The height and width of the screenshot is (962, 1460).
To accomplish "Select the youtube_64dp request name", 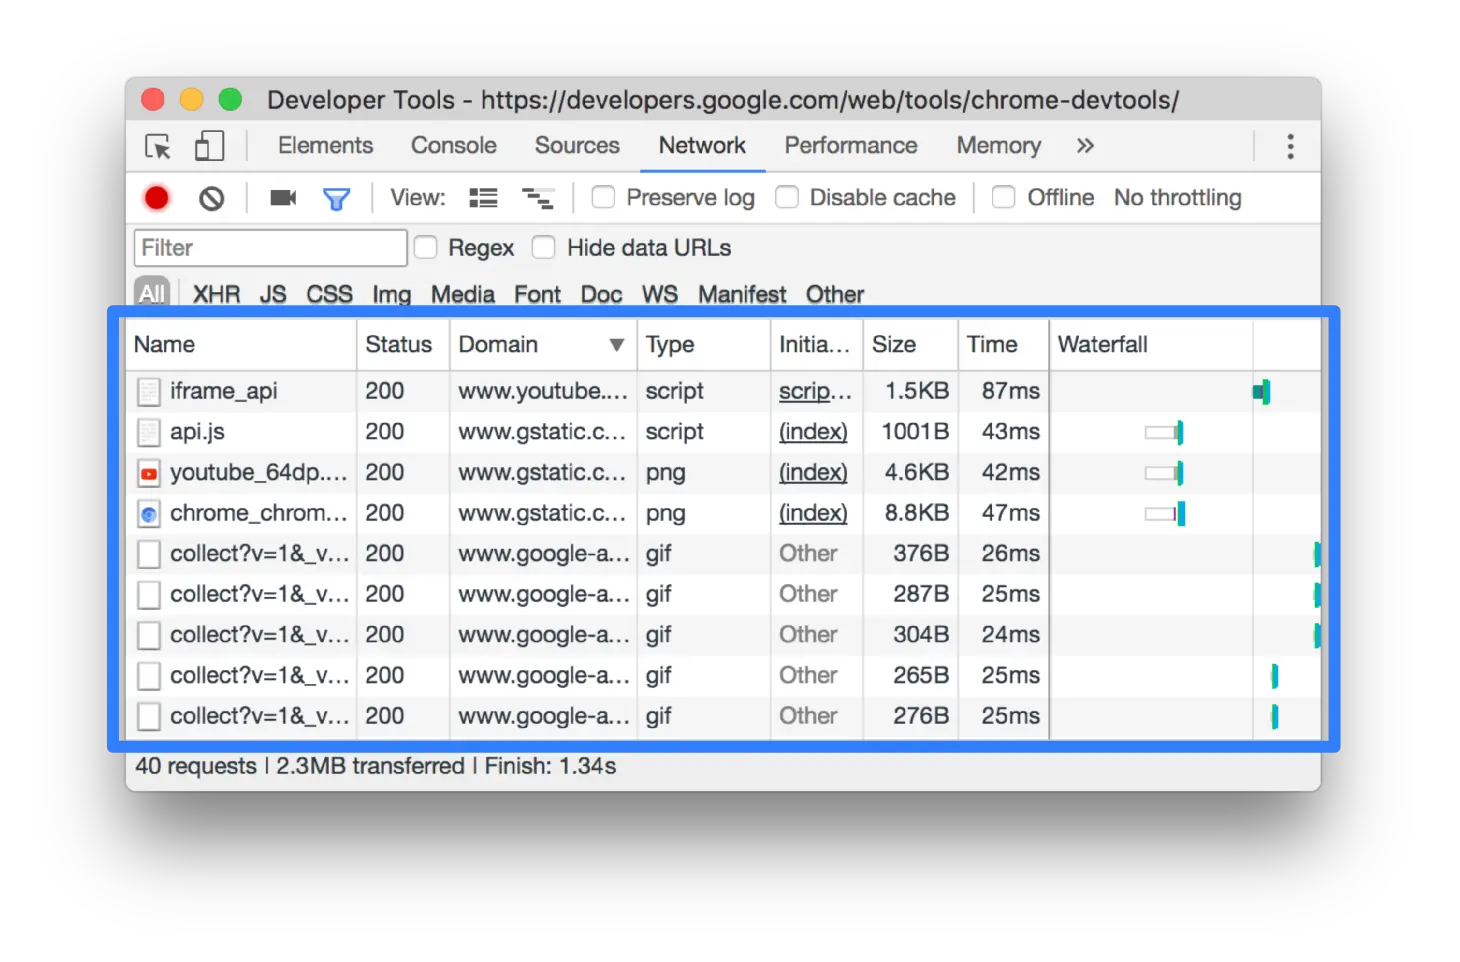I will point(259,473).
